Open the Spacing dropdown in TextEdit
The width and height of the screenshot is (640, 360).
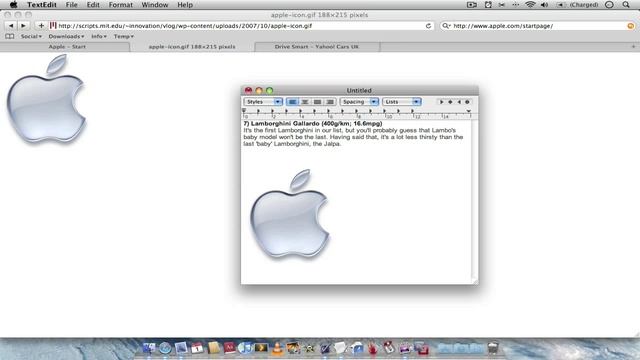click(x=359, y=102)
